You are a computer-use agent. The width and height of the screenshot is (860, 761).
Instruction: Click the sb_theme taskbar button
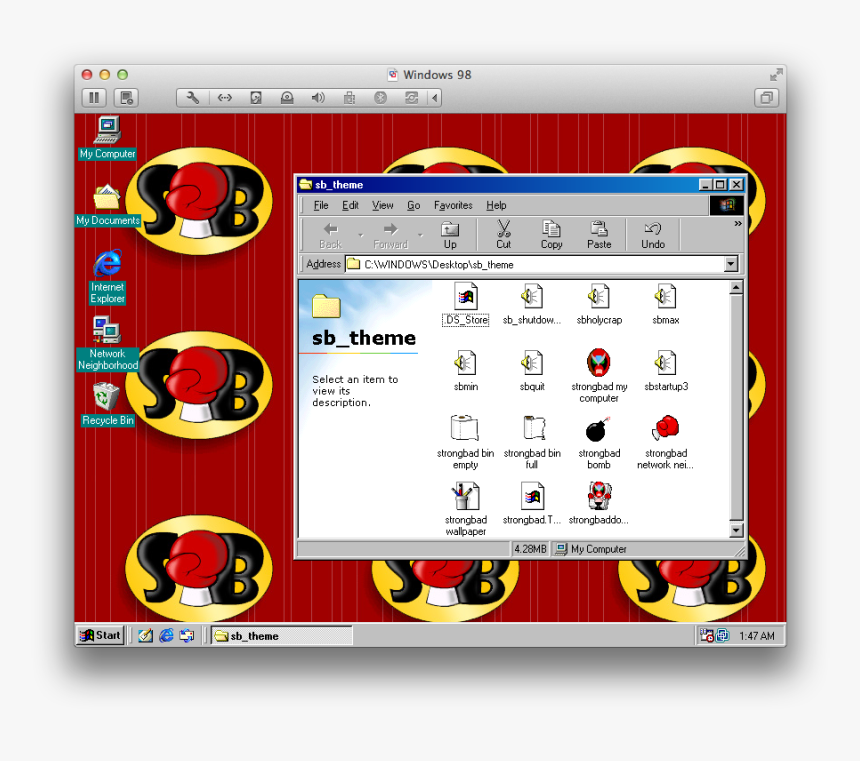[282, 635]
